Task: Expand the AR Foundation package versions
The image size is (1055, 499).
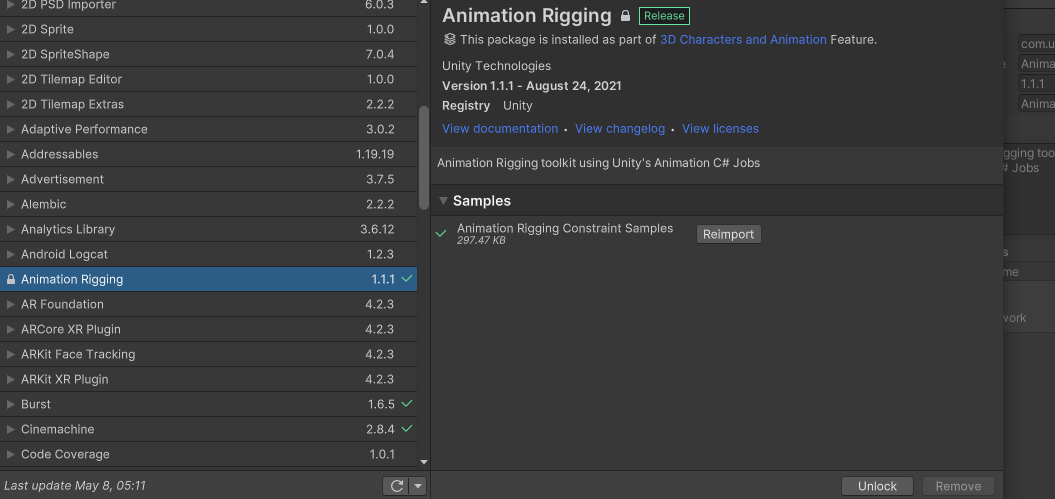Action: tap(10, 304)
